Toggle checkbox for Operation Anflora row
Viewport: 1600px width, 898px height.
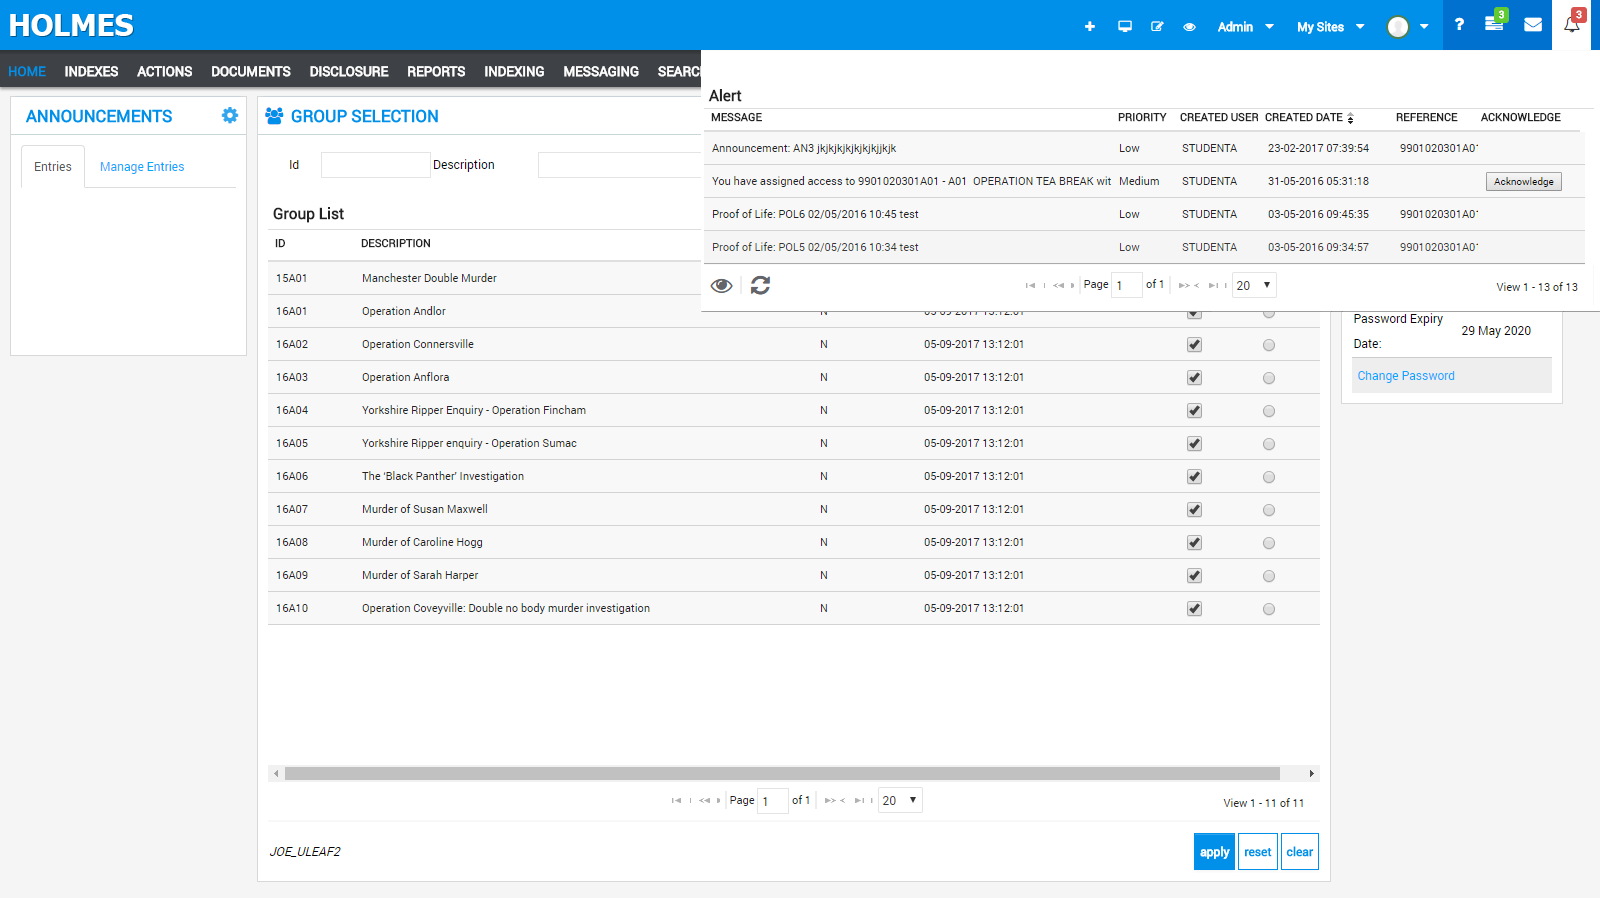[1194, 378]
